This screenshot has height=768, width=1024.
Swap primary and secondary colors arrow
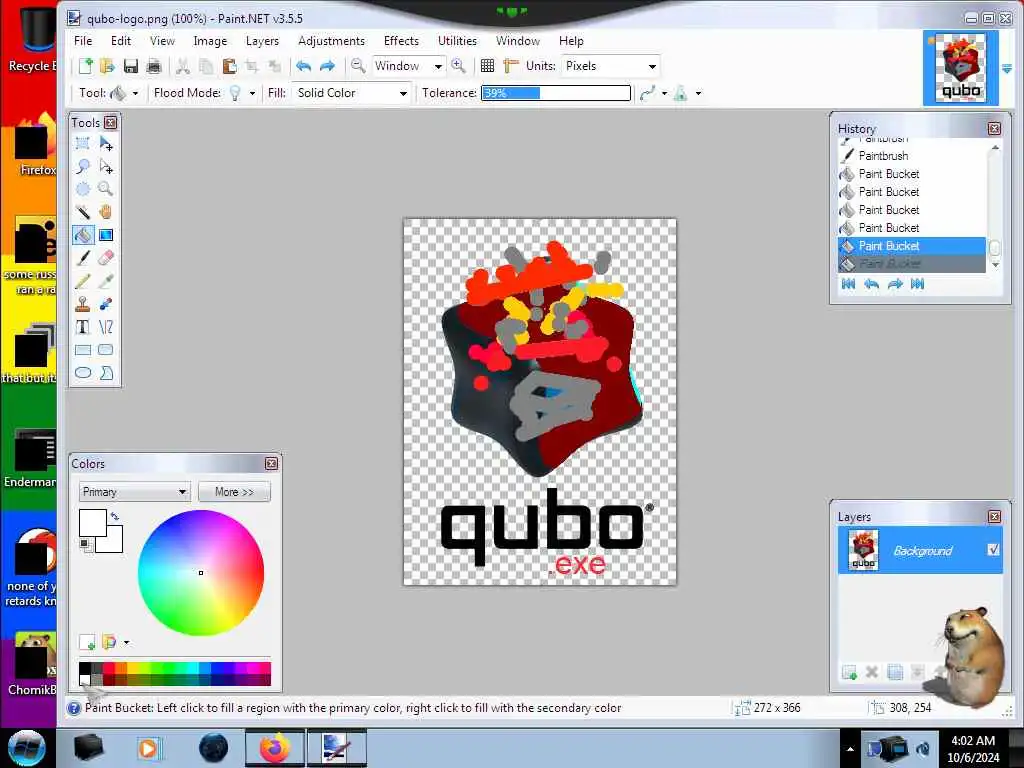115,517
